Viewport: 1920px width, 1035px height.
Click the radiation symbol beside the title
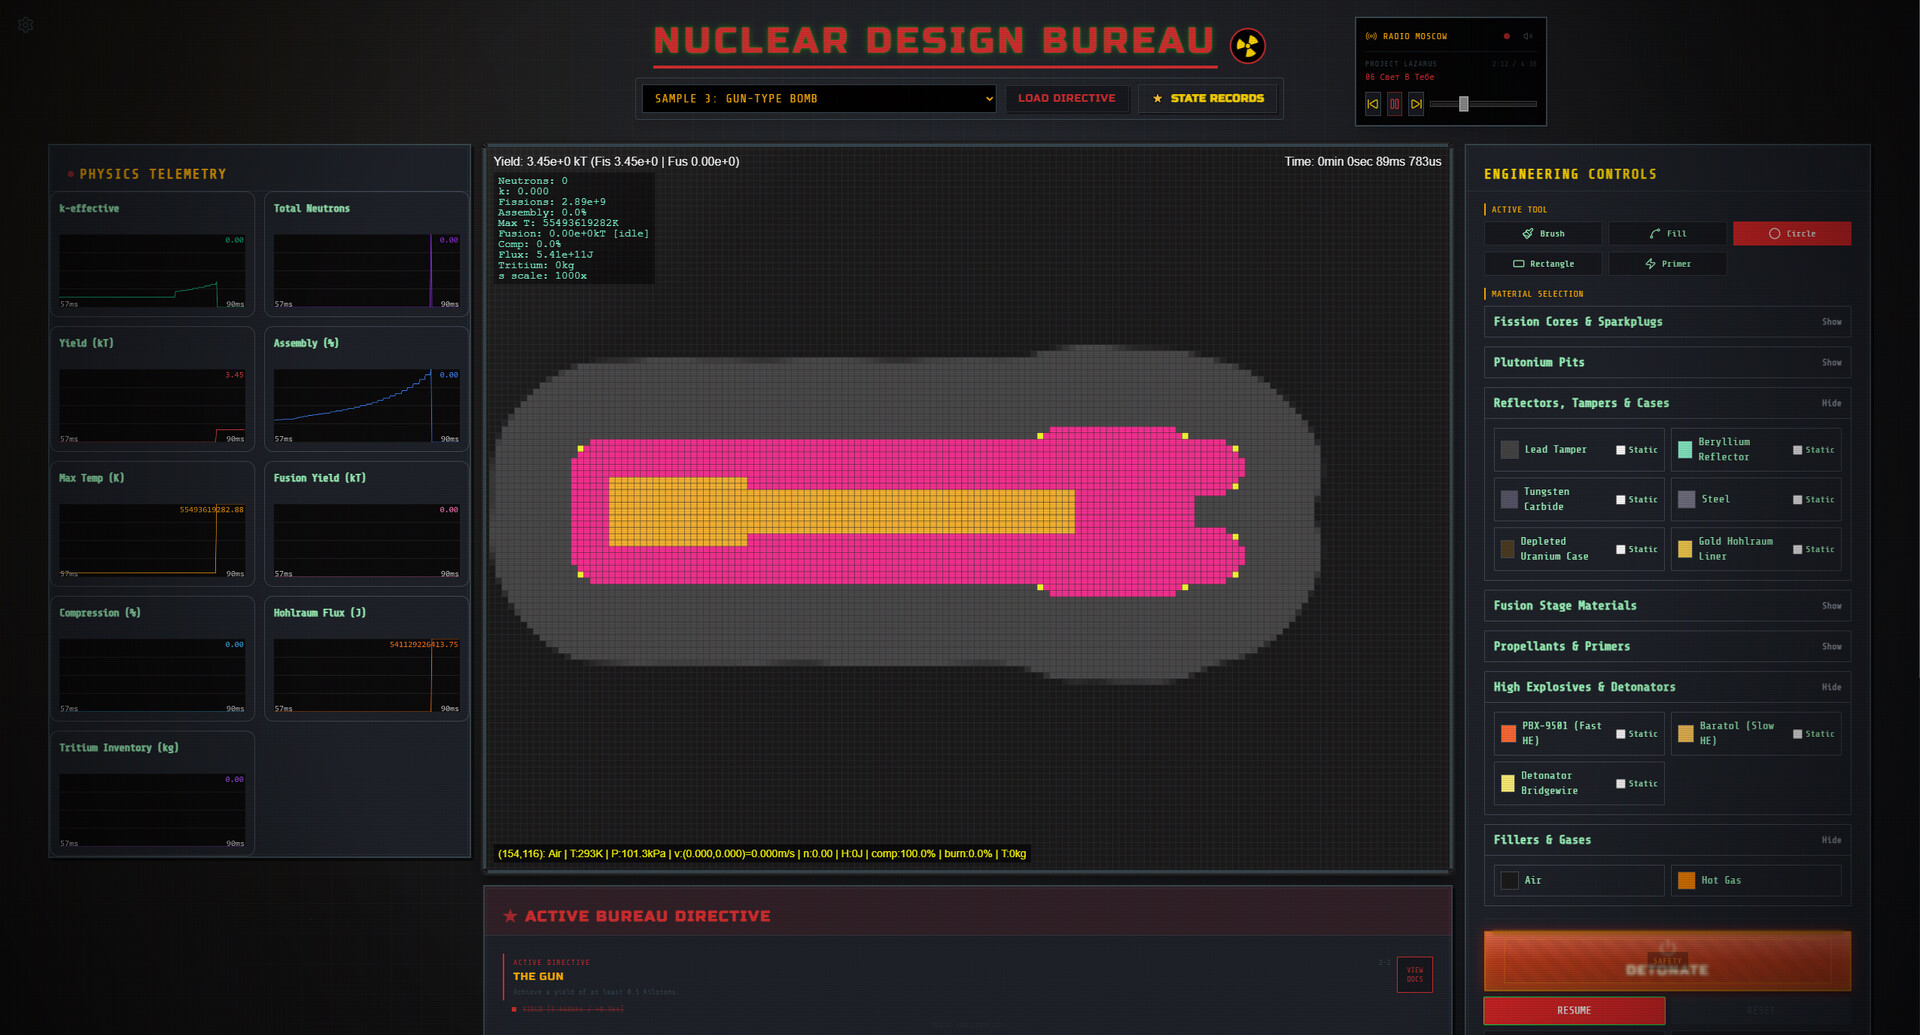(x=1247, y=45)
